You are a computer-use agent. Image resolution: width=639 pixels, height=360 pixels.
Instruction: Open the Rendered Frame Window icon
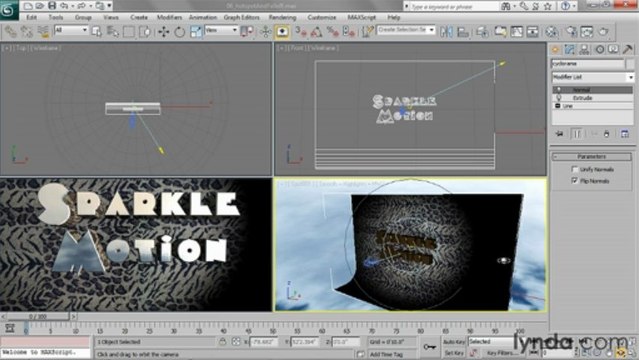tap(587, 31)
